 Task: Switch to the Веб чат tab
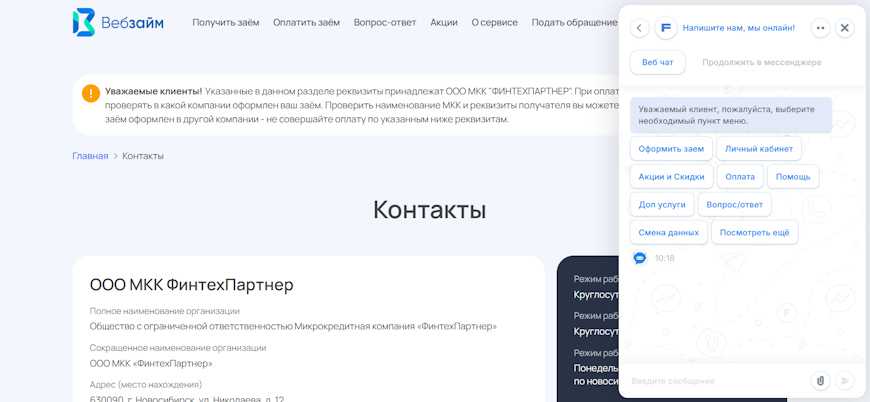(657, 62)
